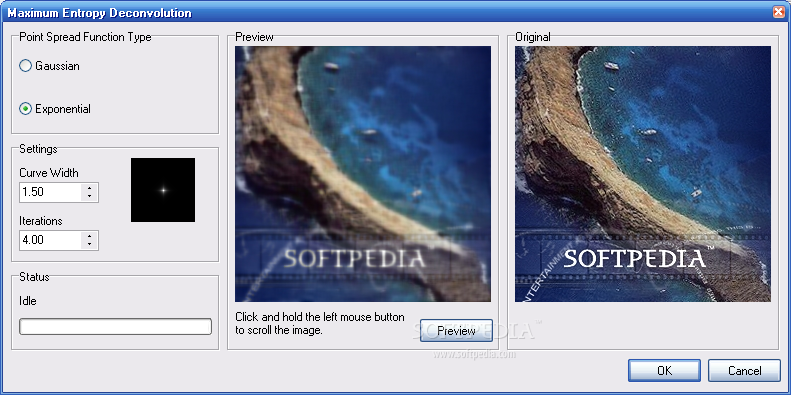Image resolution: width=791 pixels, height=395 pixels.
Task: Select the Exponential radio button
Action: pos(55,109)
